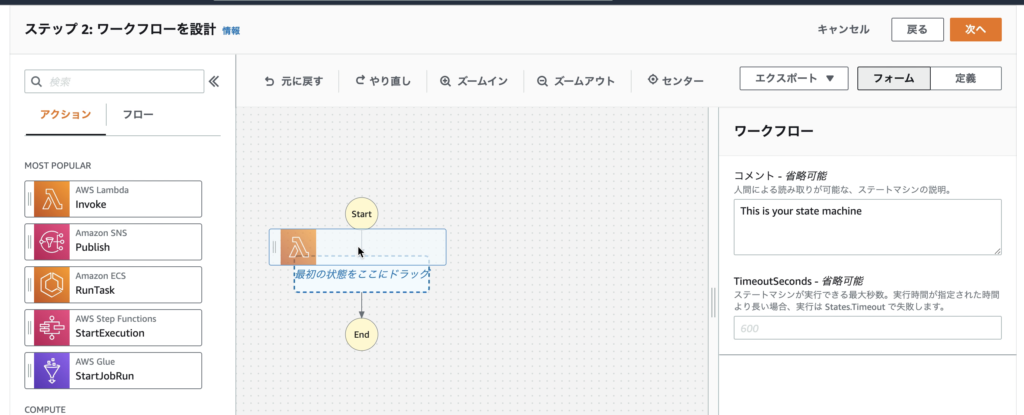Click drag handle on SNS Publish card
1024x415 pixels.
[x=29, y=242]
